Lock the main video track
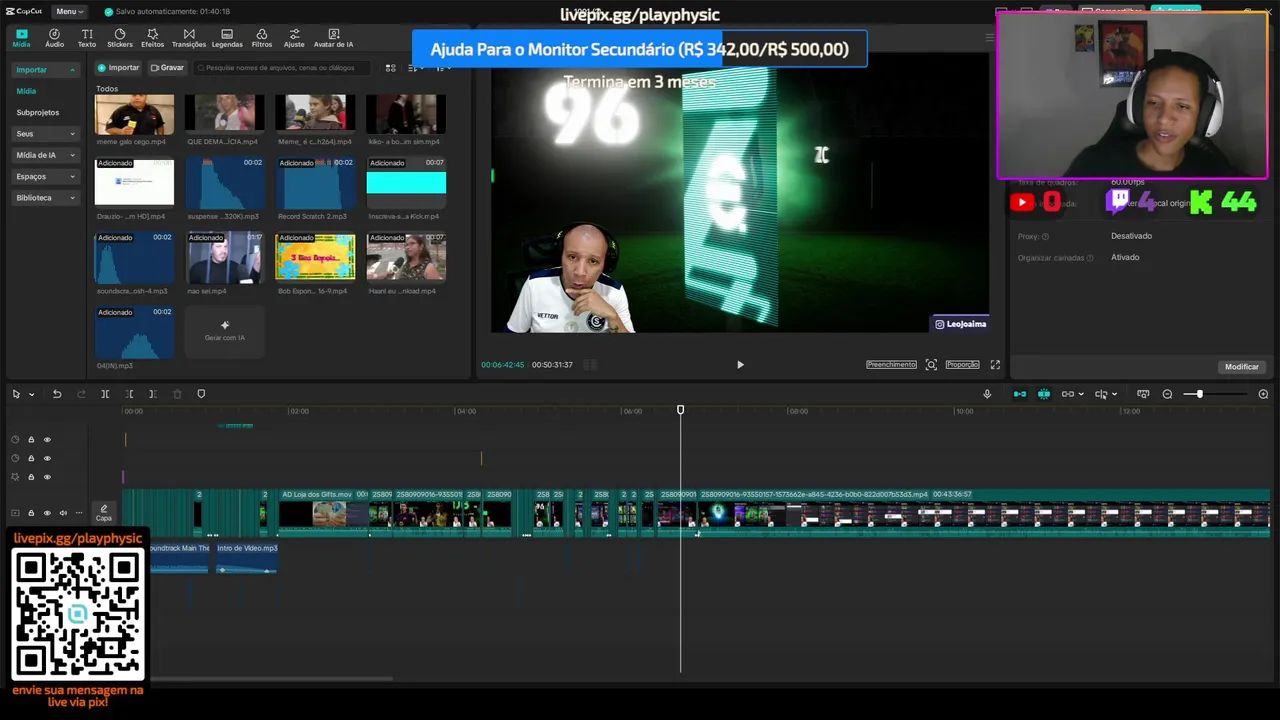1280x720 pixels. coord(31,513)
